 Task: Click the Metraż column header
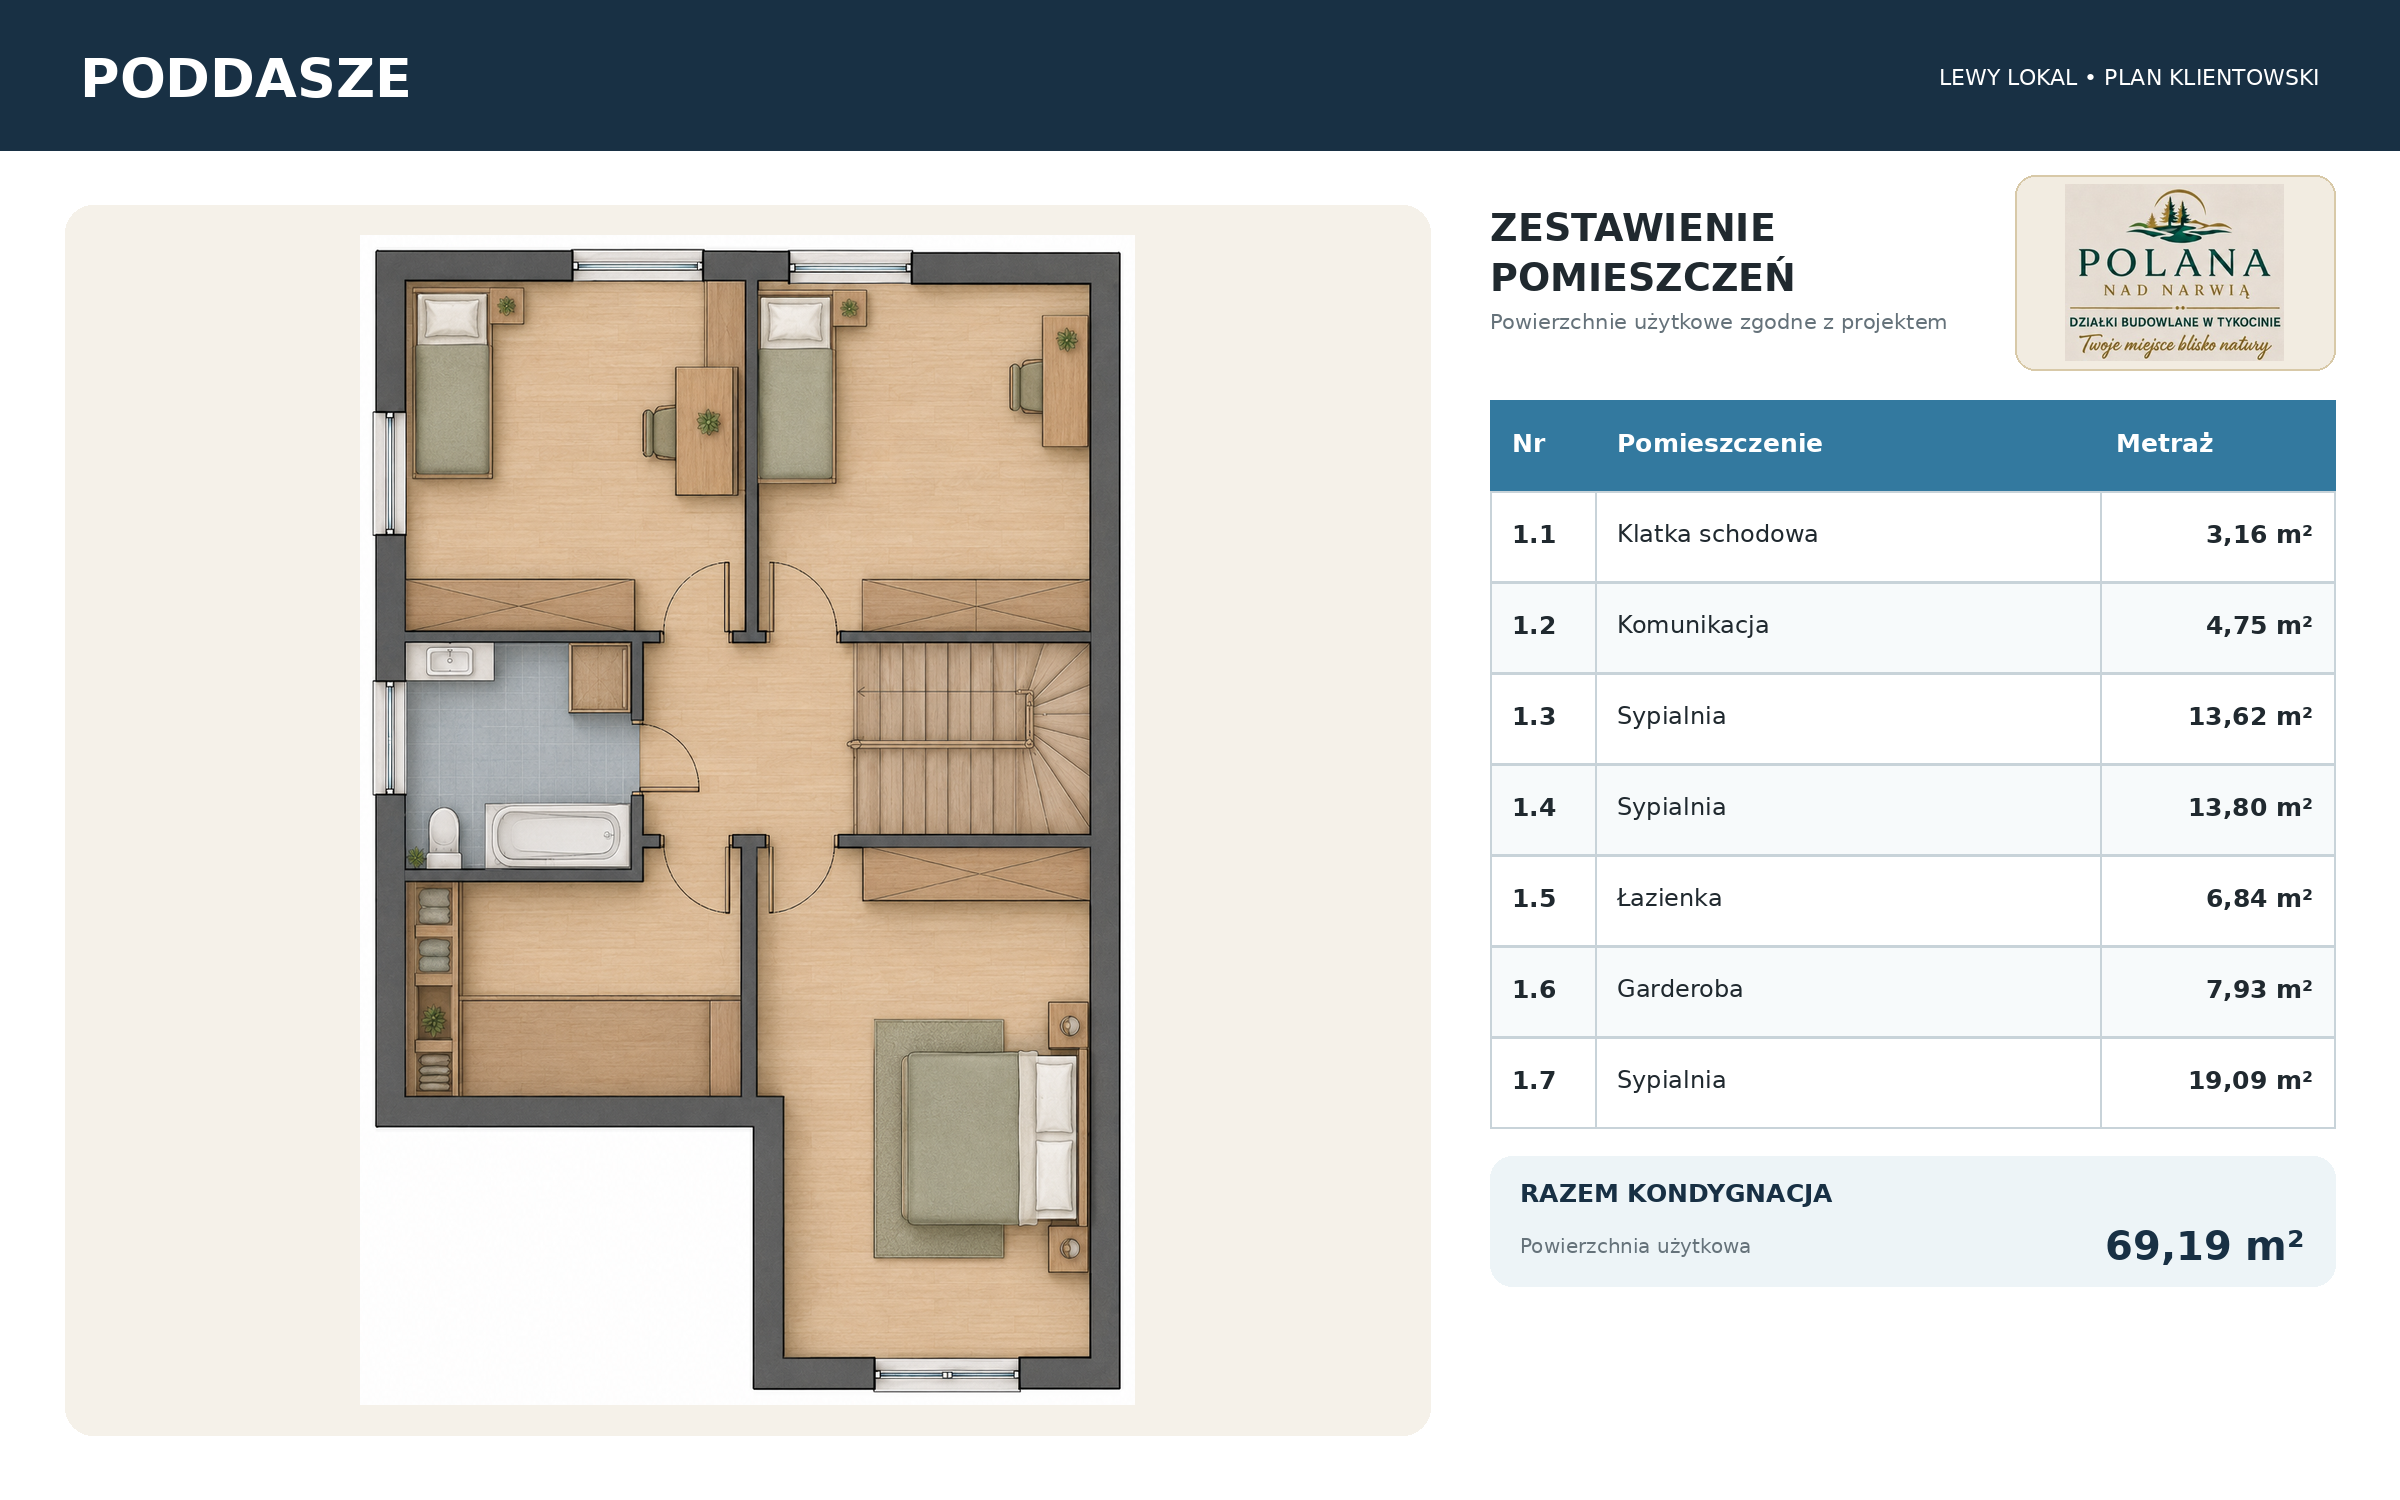2164,443
